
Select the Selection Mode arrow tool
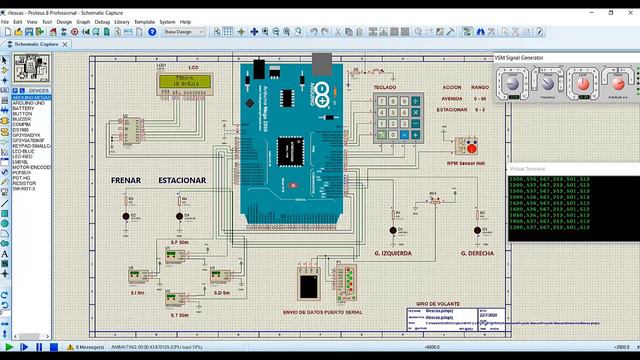[x=4, y=60]
